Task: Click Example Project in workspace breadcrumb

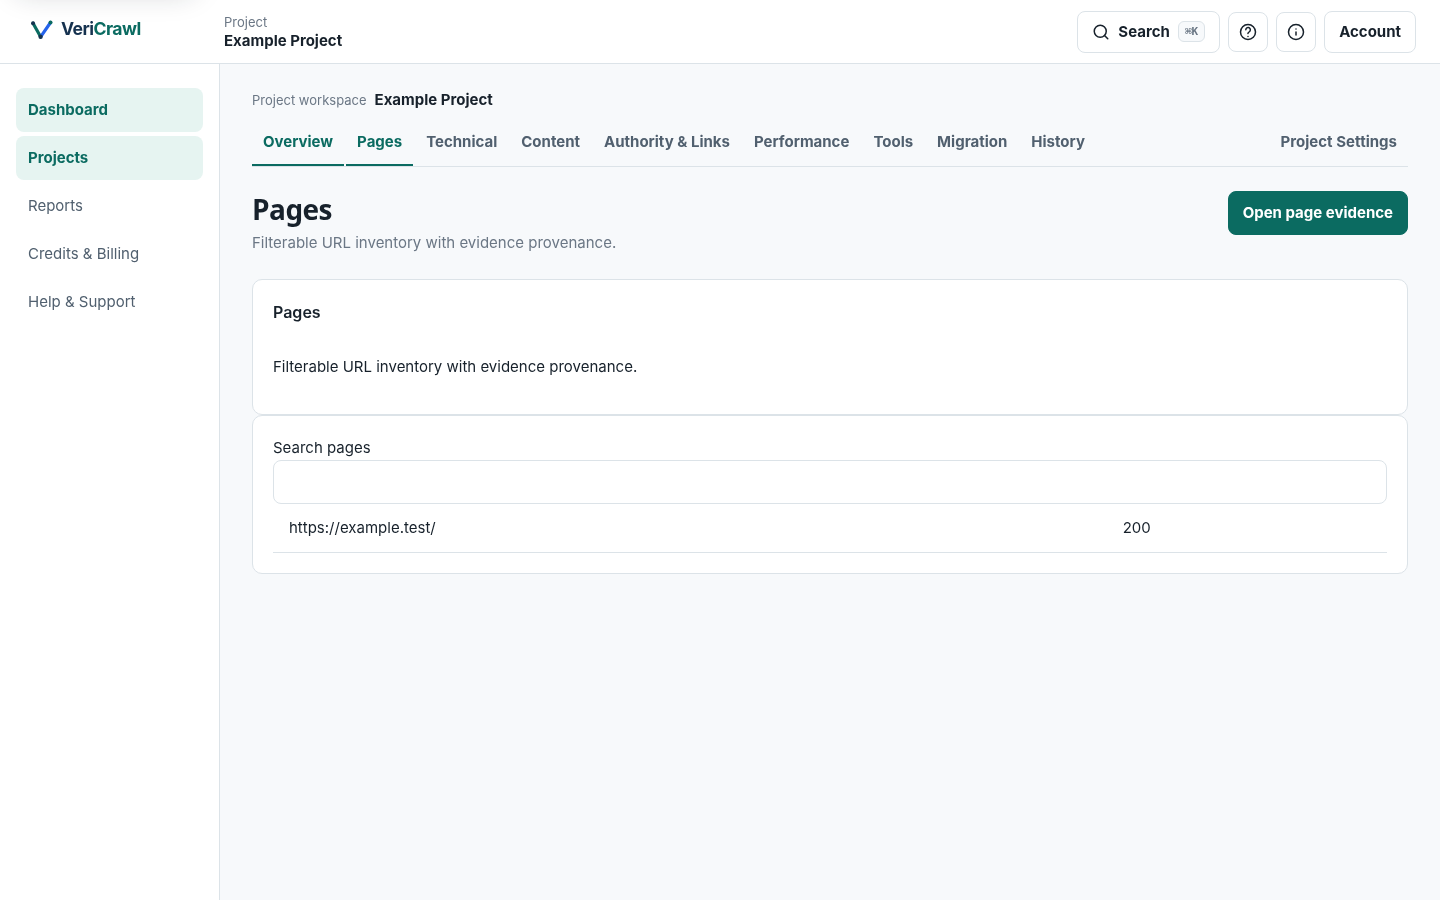Action: (x=434, y=100)
